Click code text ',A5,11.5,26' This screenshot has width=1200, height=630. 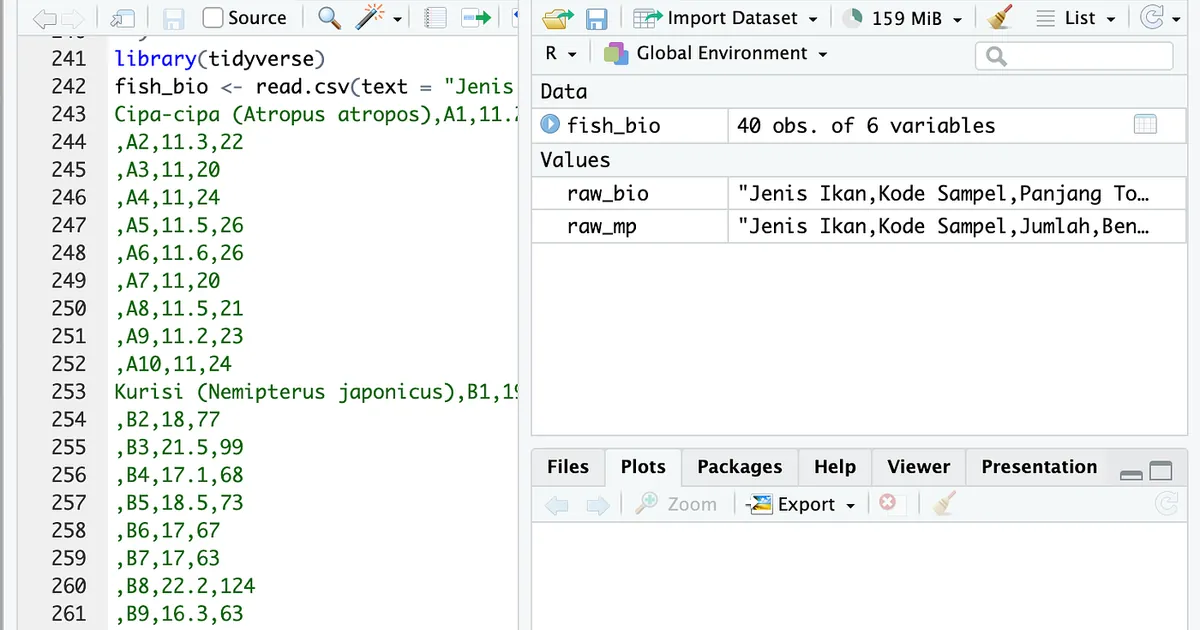click(x=179, y=225)
